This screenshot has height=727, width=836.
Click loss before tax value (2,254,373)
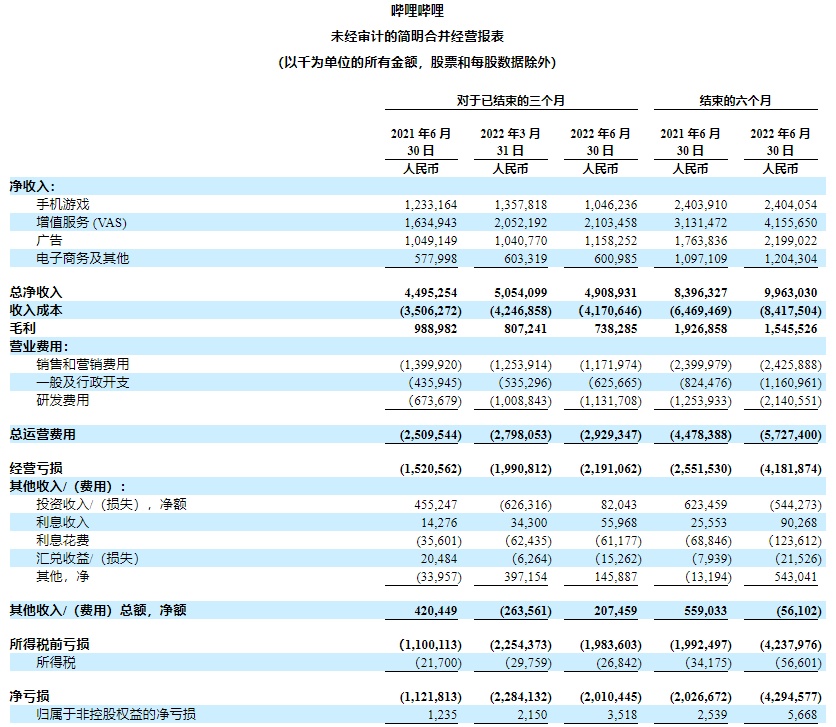click(x=521, y=645)
